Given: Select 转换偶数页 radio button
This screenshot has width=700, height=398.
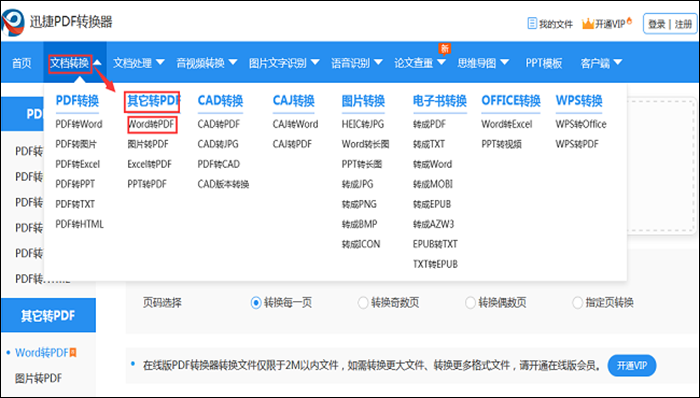Looking at the screenshot, I should pyautogui.click(x=470, y=303).
